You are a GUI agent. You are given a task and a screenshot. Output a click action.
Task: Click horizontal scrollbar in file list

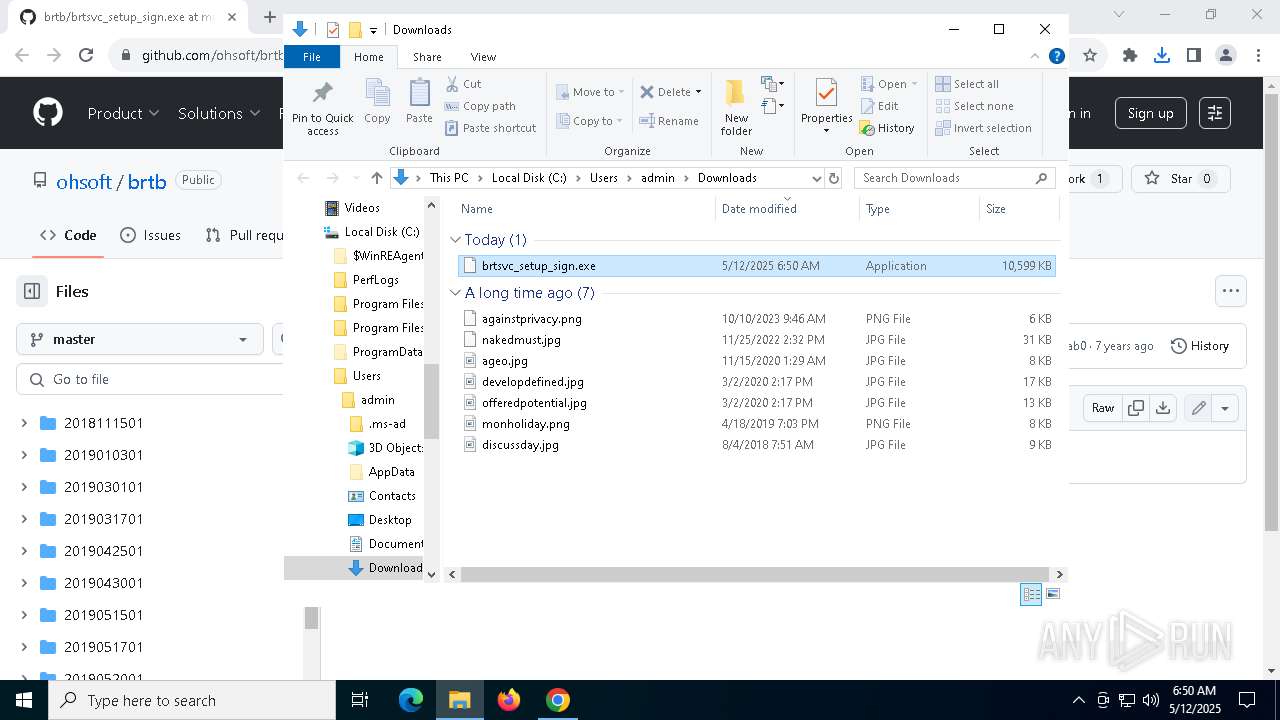(x=756, y=575)
